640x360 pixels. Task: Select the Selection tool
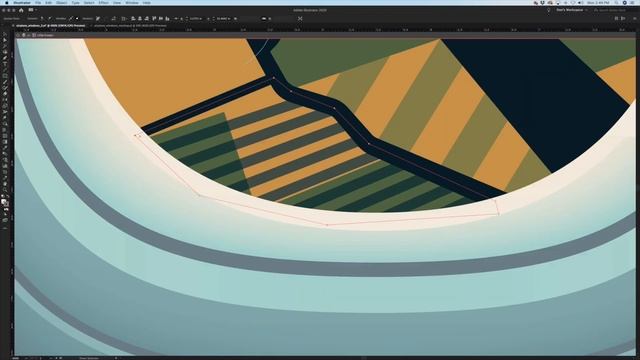pos(5,35)
